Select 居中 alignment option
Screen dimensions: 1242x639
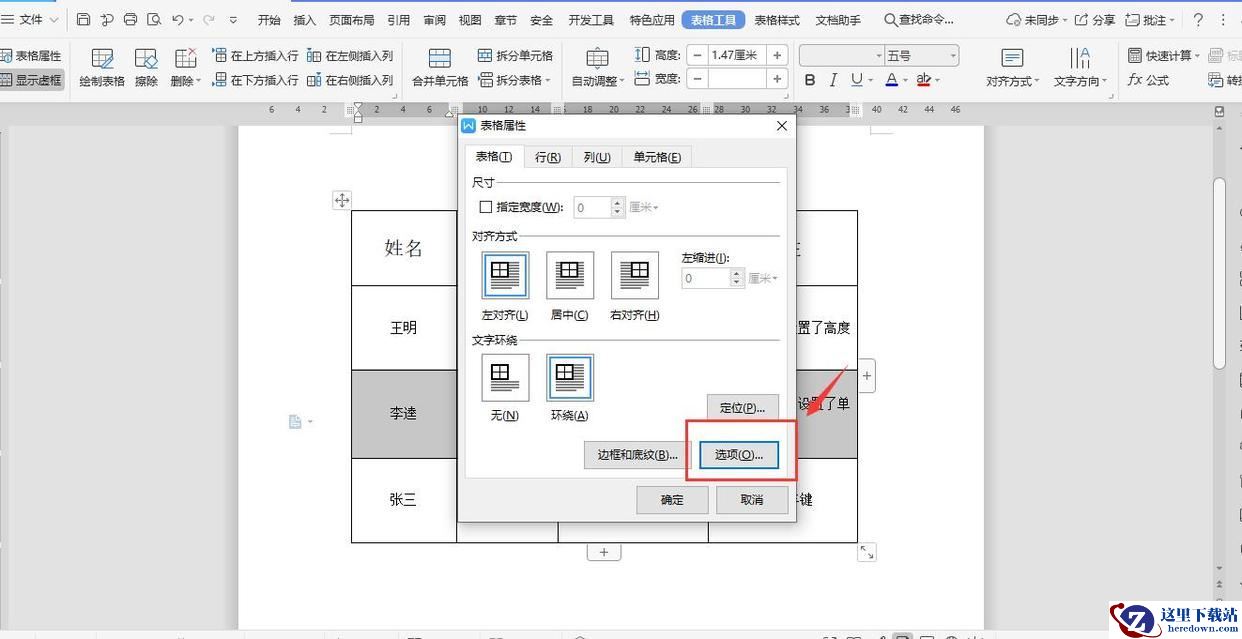[x=570, y=275]
